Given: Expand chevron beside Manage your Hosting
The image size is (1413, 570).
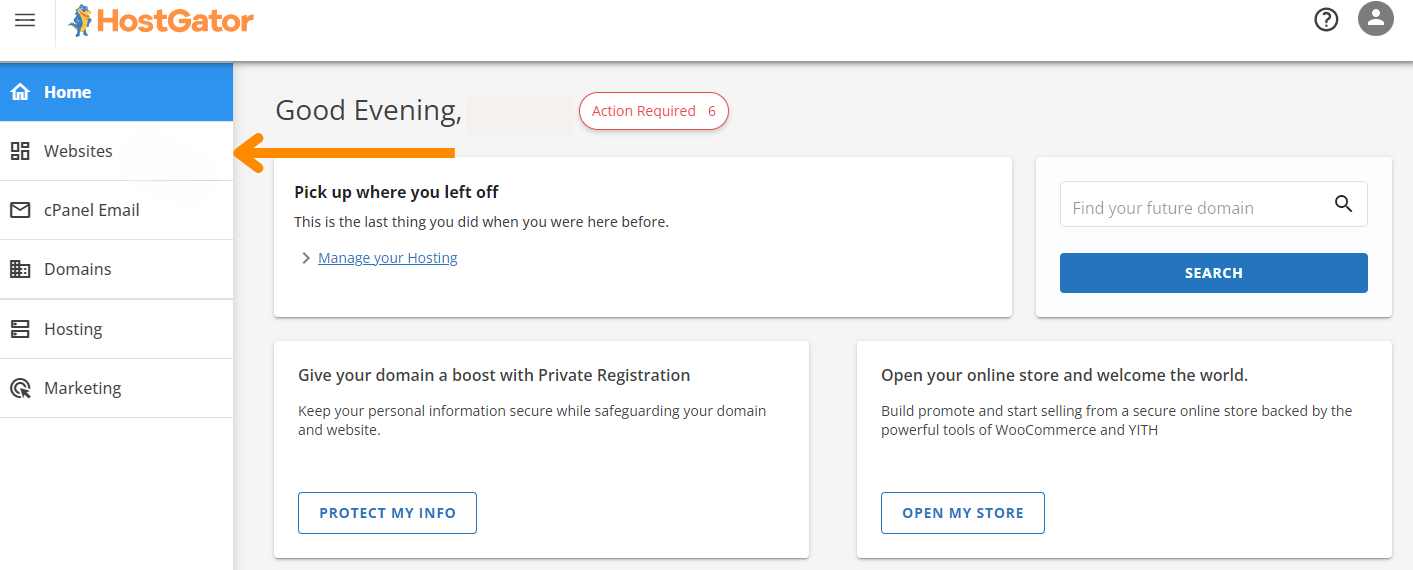Looking at the screenshot, I should coord(306,258).
